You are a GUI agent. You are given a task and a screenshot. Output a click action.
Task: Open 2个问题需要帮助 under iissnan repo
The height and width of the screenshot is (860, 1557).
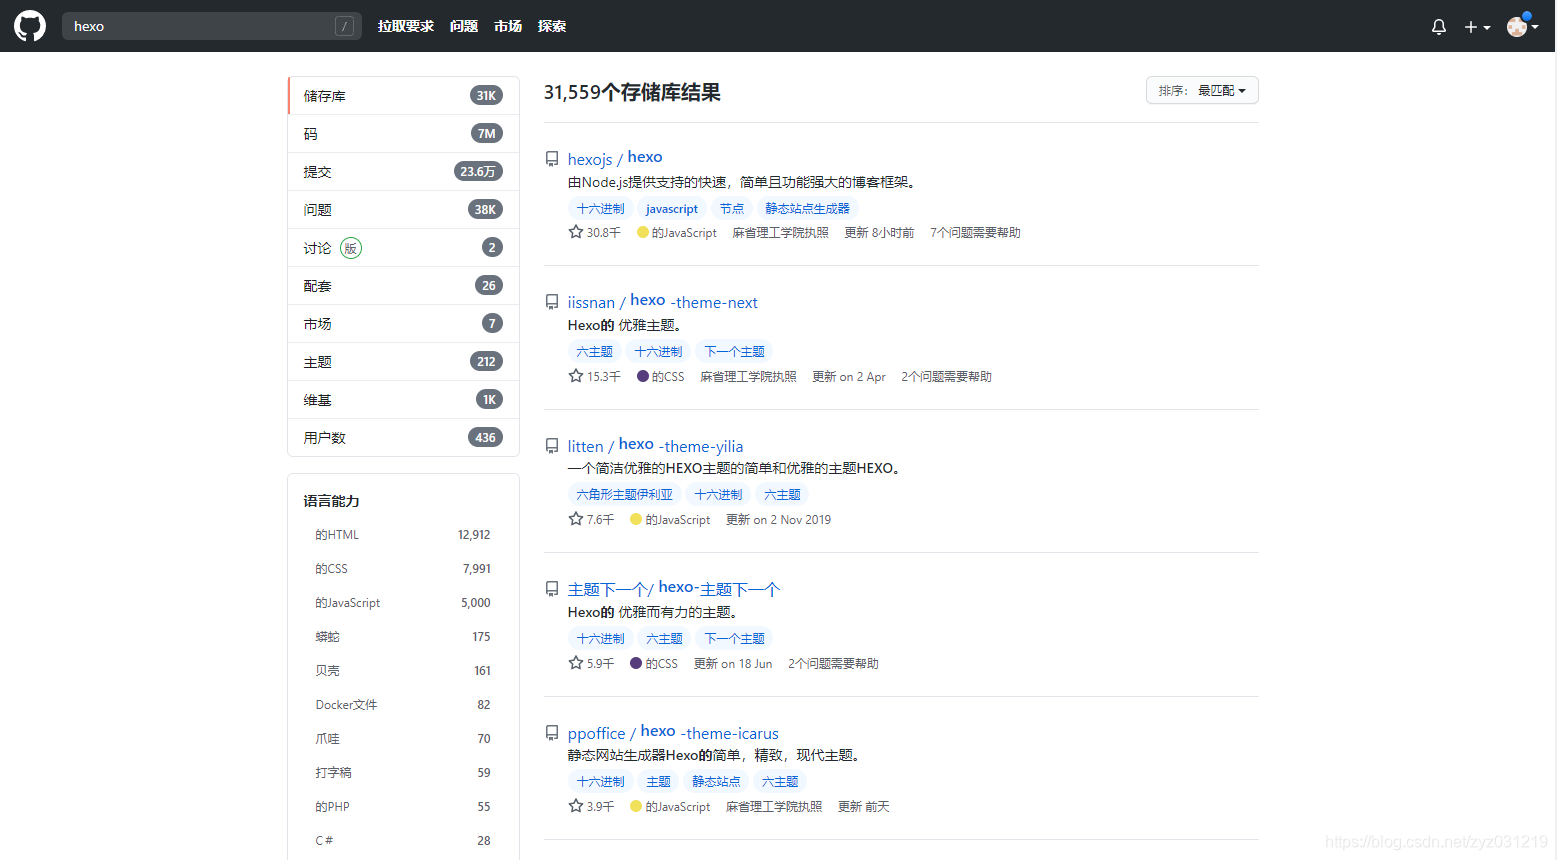click(946, 377)
